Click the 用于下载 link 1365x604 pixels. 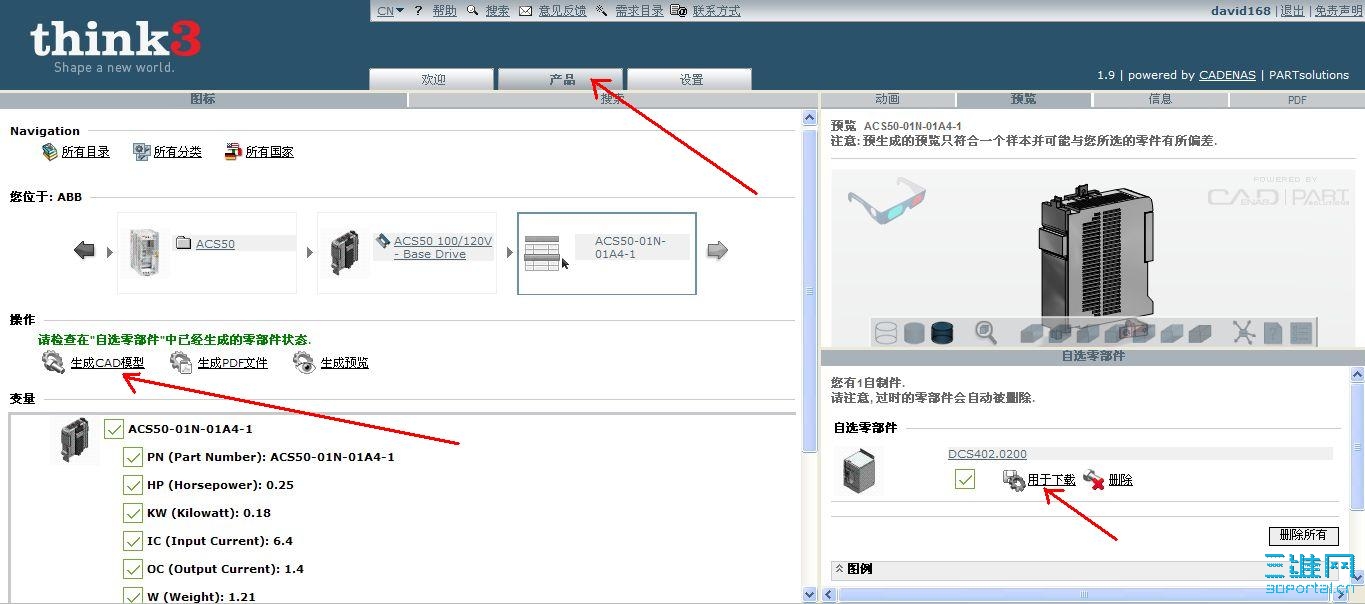click(x=1052, y=480)
